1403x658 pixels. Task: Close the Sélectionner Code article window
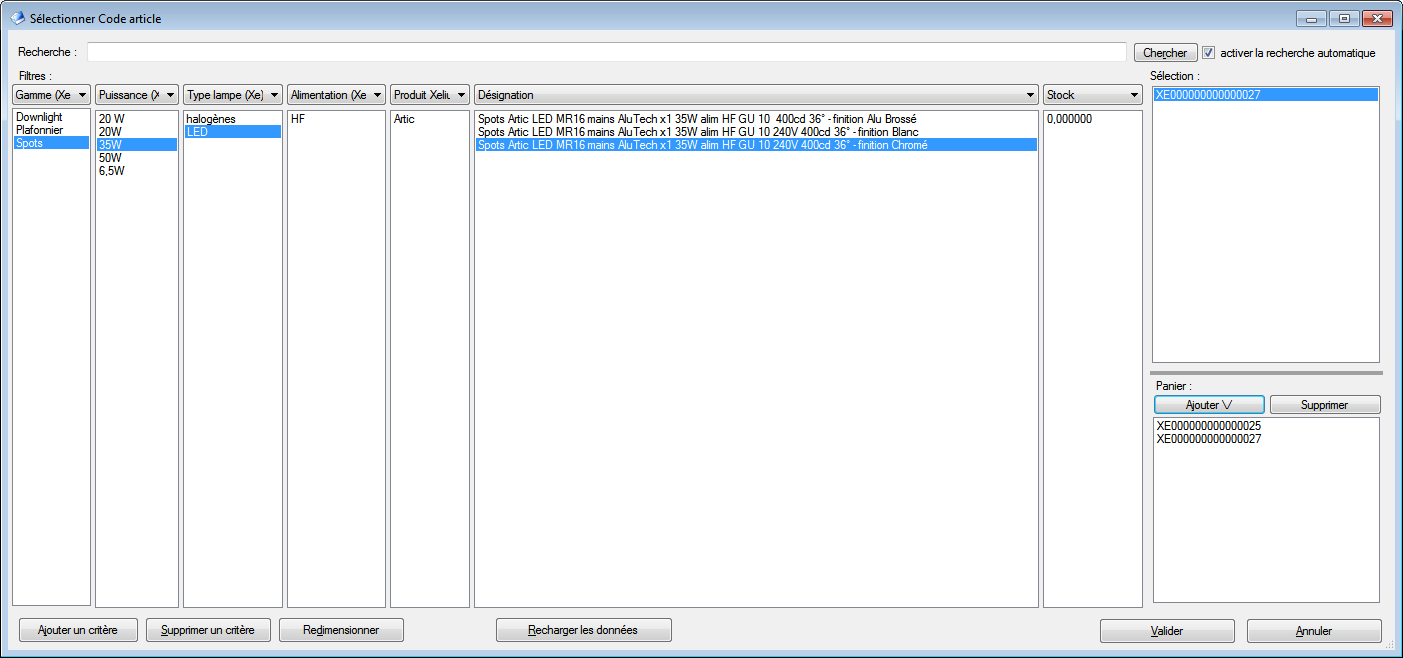click(x=1376, y=18)
